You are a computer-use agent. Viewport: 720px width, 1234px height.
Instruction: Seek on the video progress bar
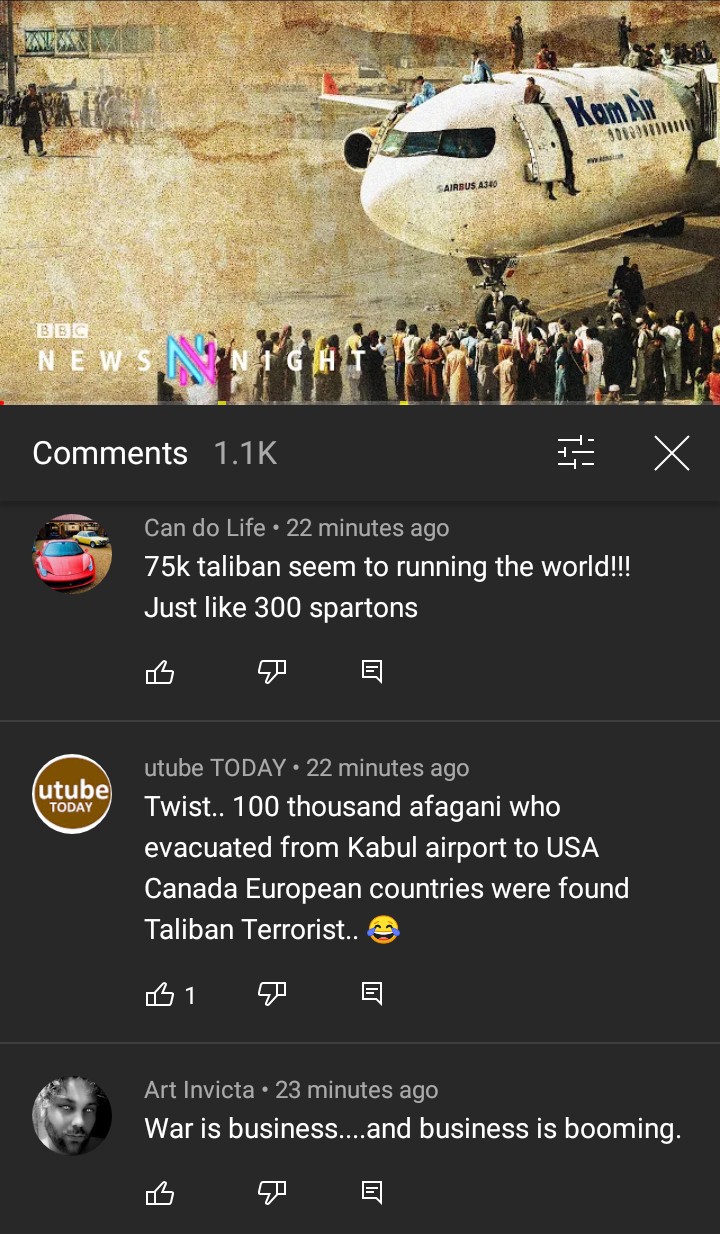click(x=360, y=403)
